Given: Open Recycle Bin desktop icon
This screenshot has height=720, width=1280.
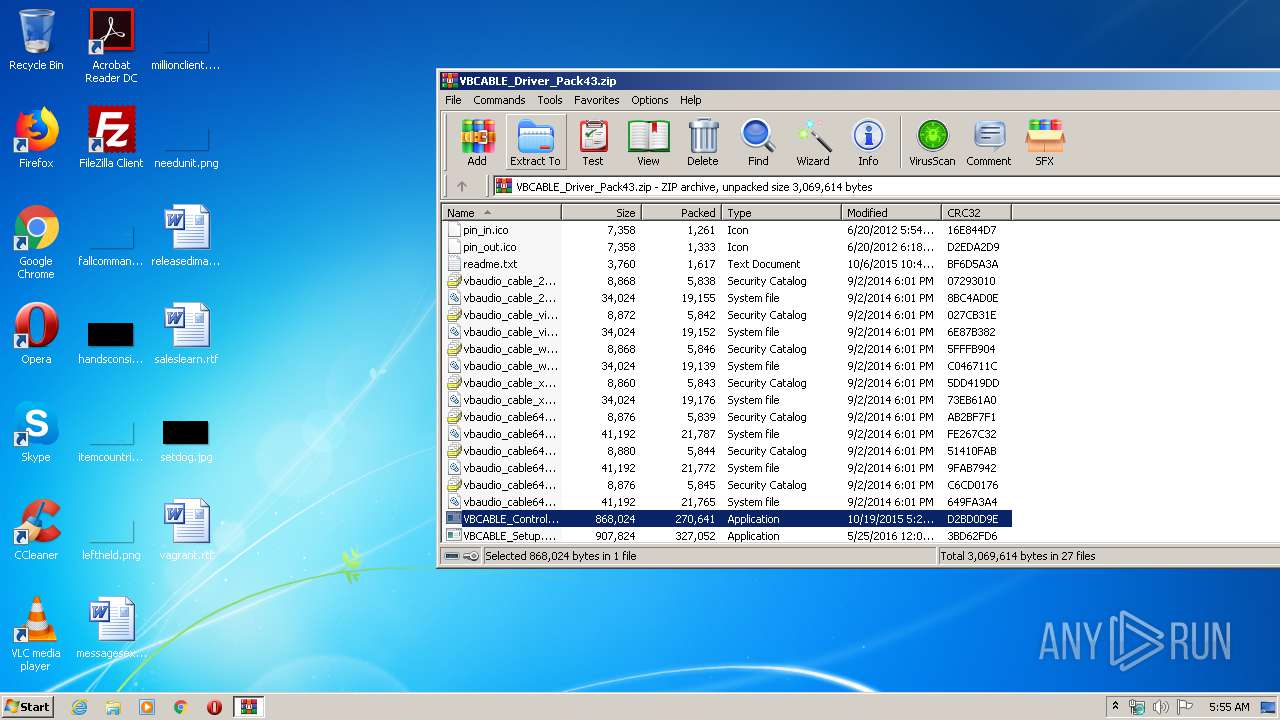Looking at the screenshot, I should coord(36,40).
